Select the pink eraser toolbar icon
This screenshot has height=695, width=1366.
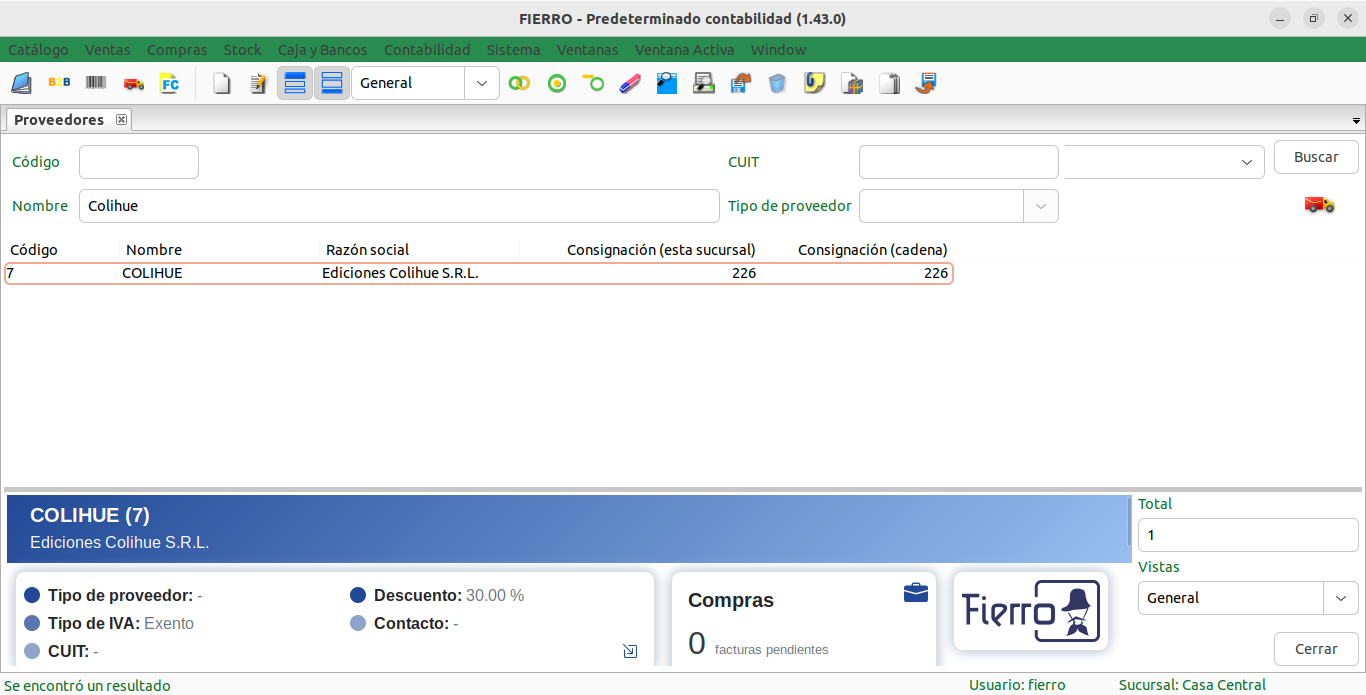point(630,83)
